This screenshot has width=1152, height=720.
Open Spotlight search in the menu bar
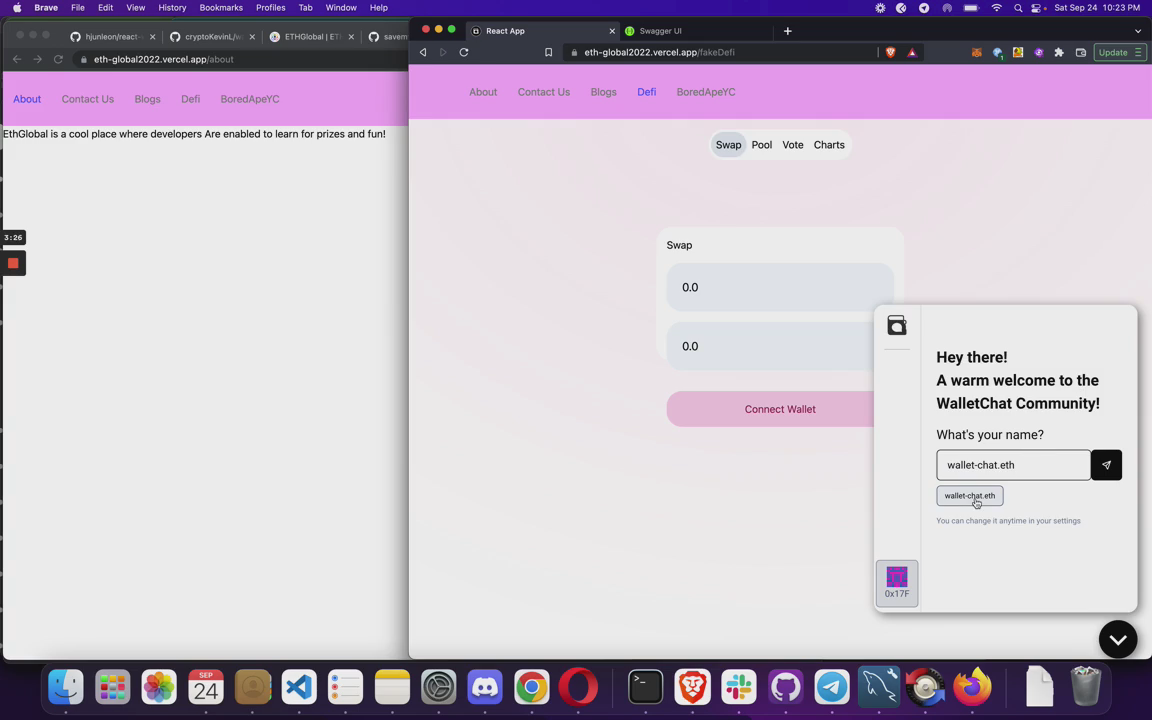[x=1018, y=8]
